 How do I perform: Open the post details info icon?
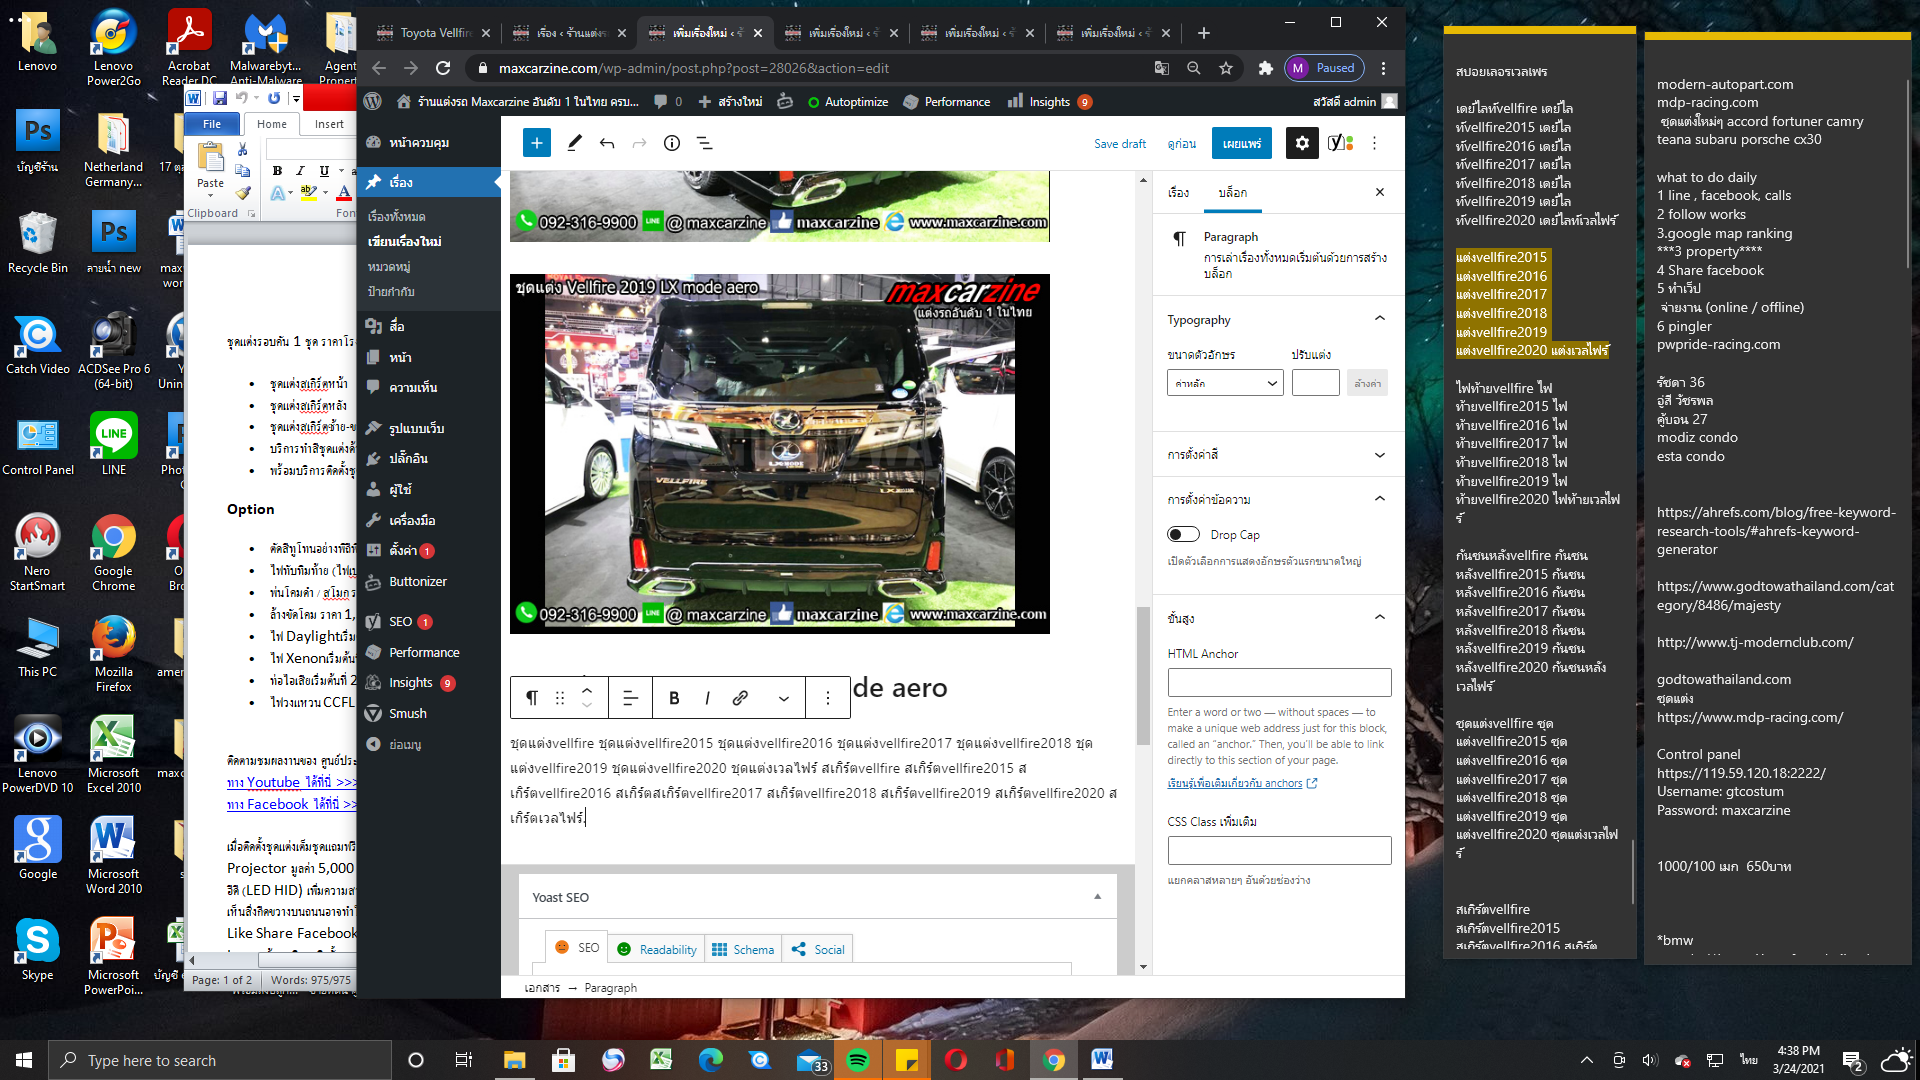coord(672,143)
